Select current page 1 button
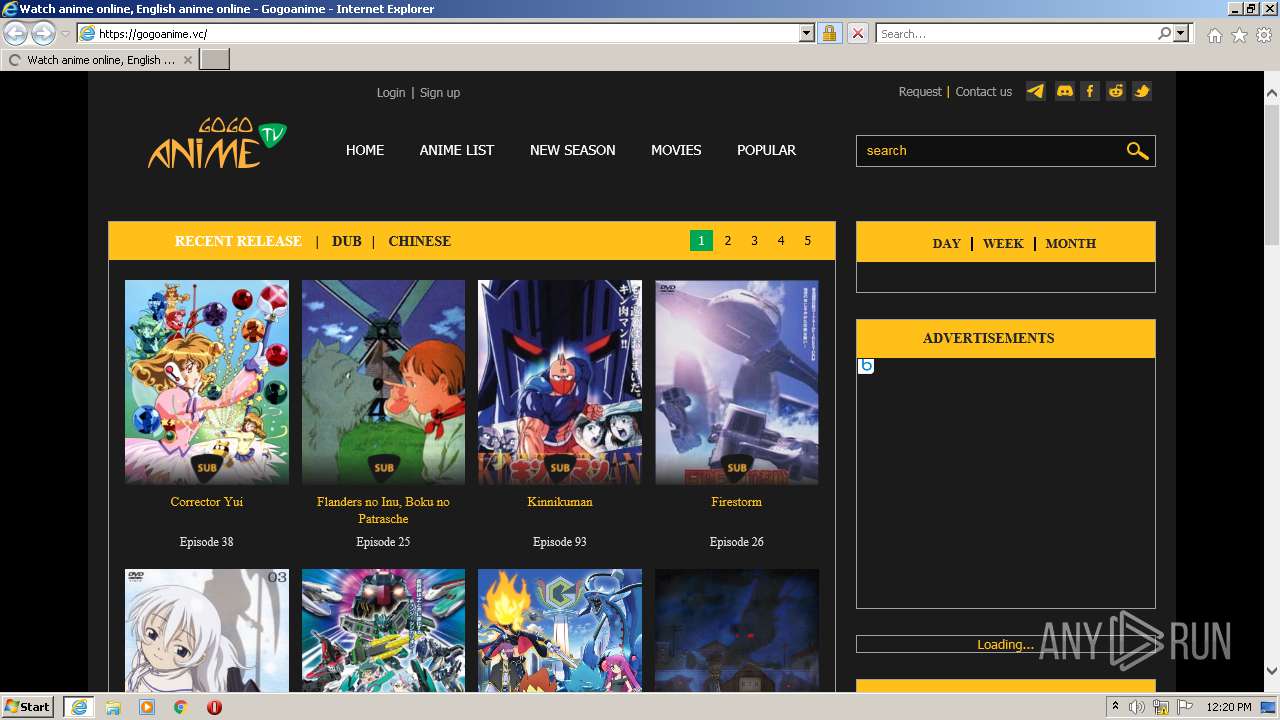The image size is (1280, 720). pos(701,241)
